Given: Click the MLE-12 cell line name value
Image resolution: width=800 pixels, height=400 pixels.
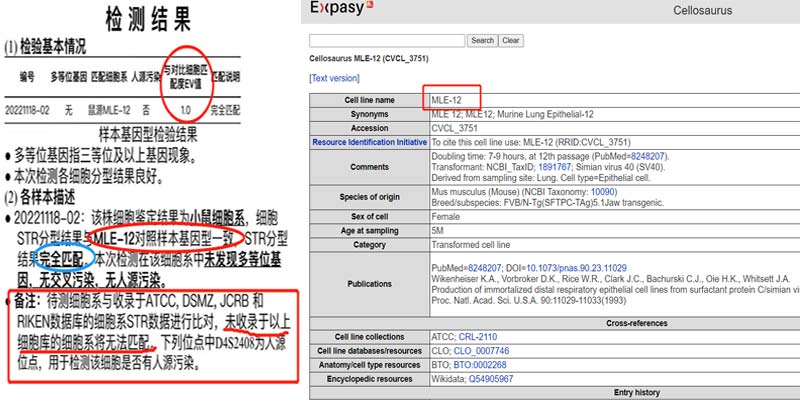Looking at the screenshot, I should [446, 100].
